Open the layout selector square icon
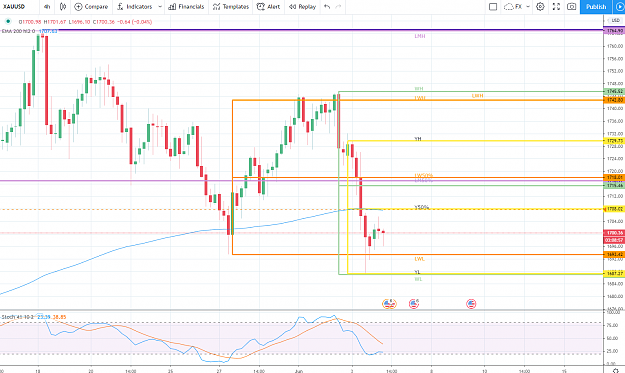Screen dimensions: 625x373 point(493,6)
